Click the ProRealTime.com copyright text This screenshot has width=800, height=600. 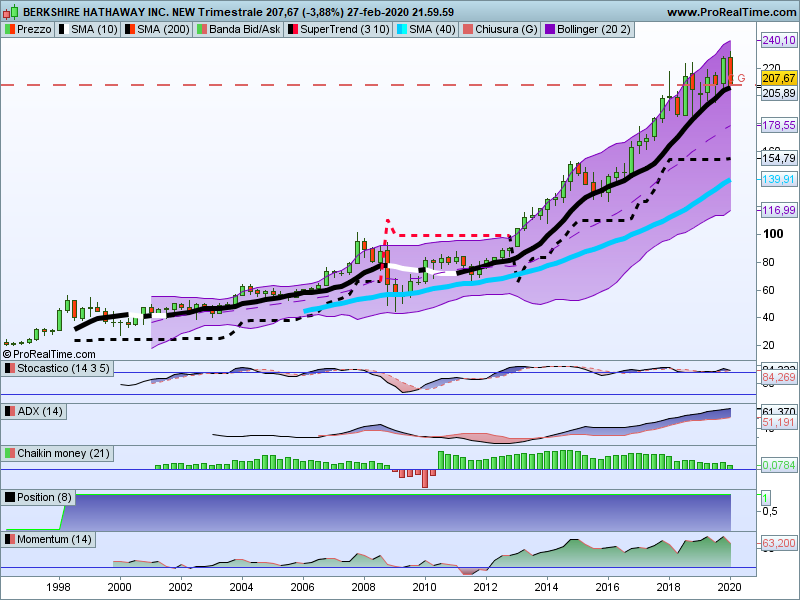49,354
